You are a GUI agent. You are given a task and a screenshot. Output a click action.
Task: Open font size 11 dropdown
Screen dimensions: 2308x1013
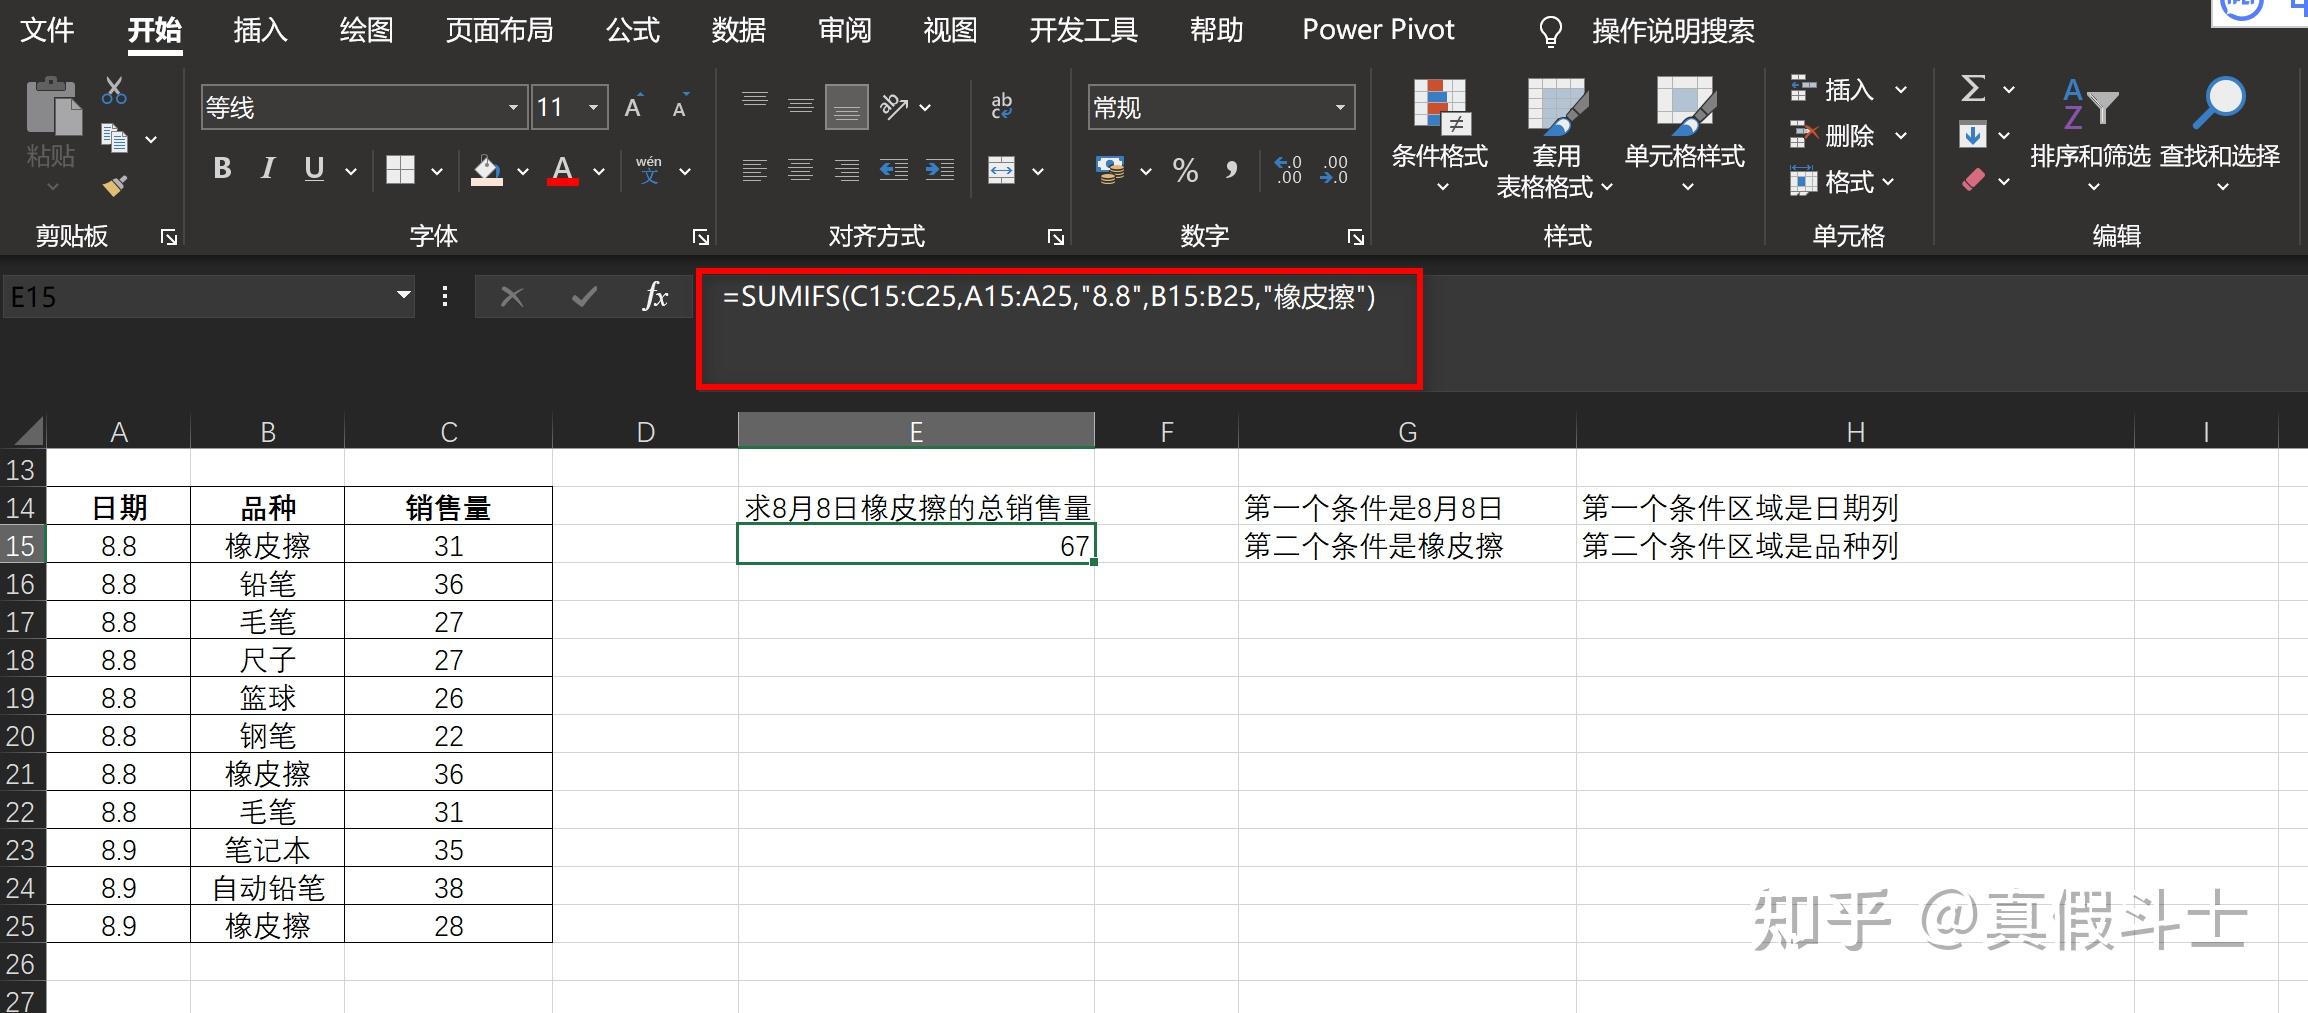tap(593, 107)
